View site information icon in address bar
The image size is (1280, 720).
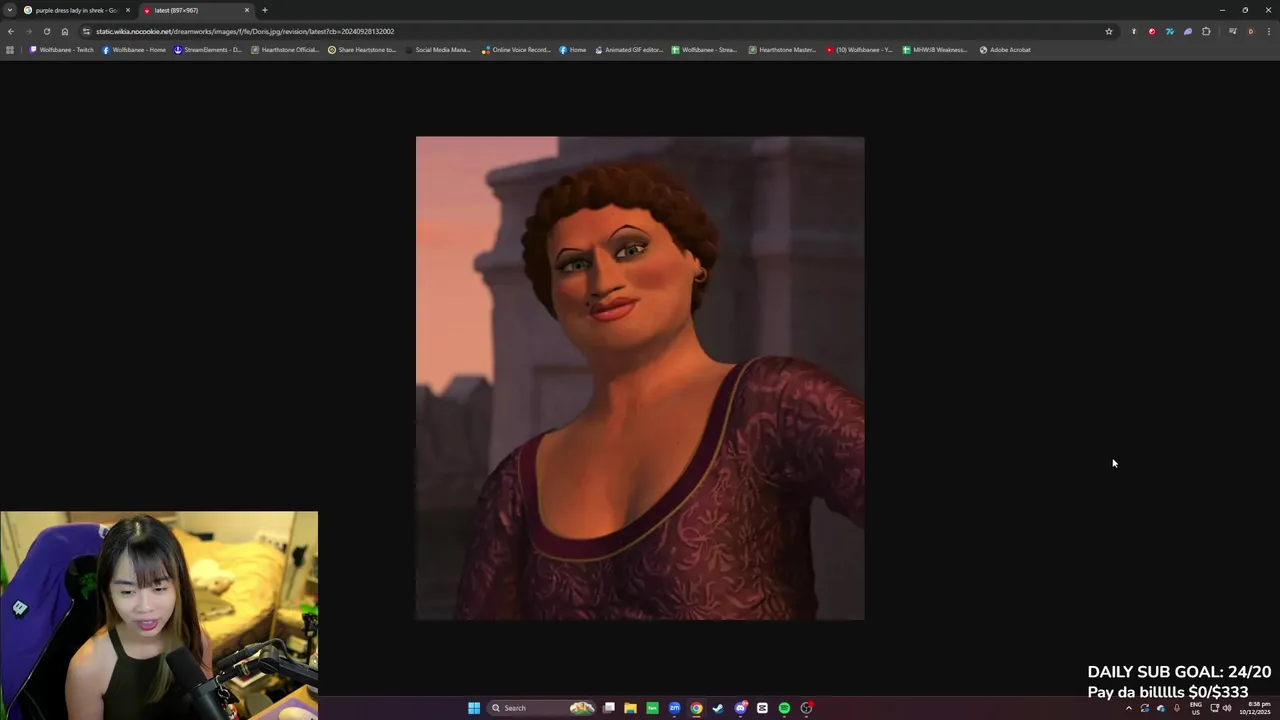click(88, 31)
